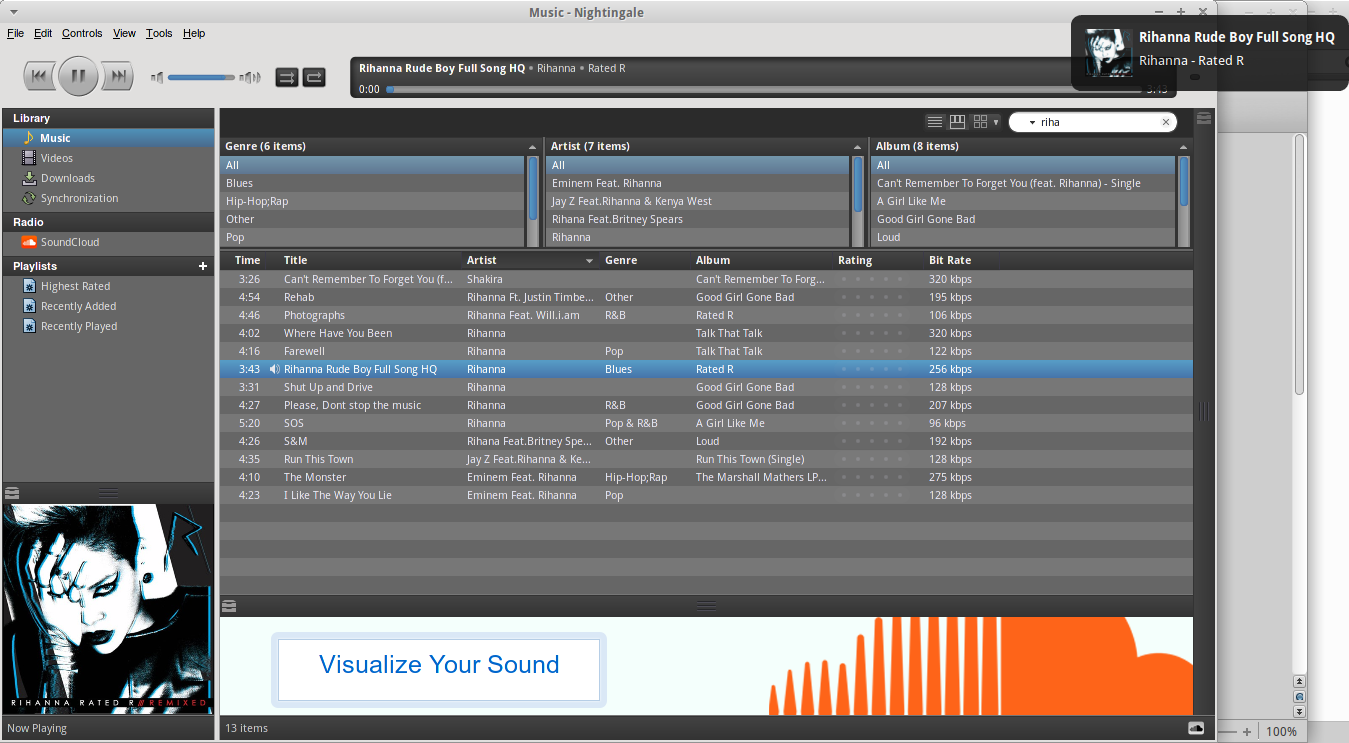Adjust the volume slider
This screenshot has height=743, width=1349.
(x=201, y=77)
